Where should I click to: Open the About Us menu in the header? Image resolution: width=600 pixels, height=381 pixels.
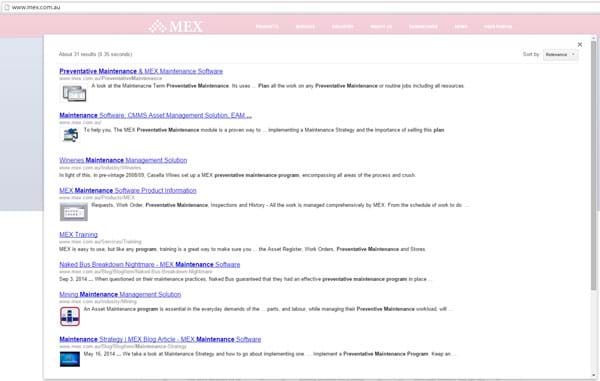point(381,26)
